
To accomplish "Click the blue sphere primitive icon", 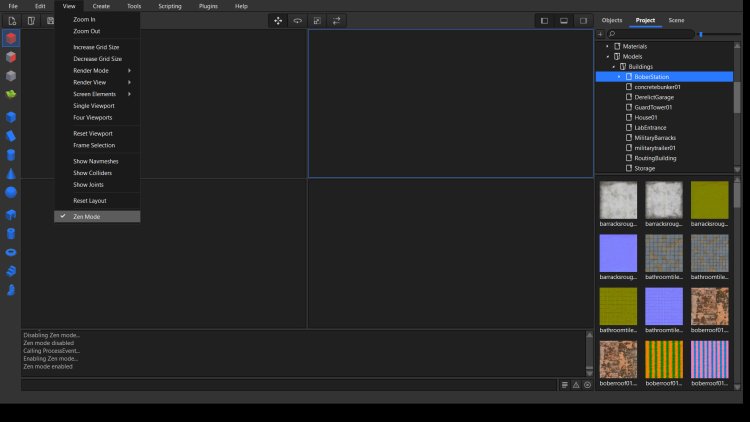I will tap(11, 192).
